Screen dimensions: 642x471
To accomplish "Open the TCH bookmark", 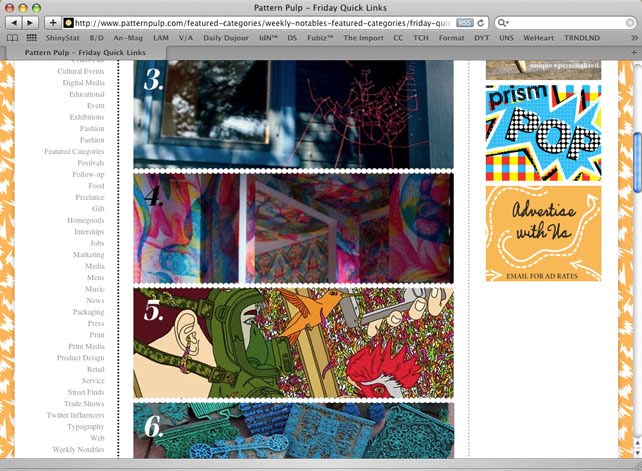I will 420,38.
